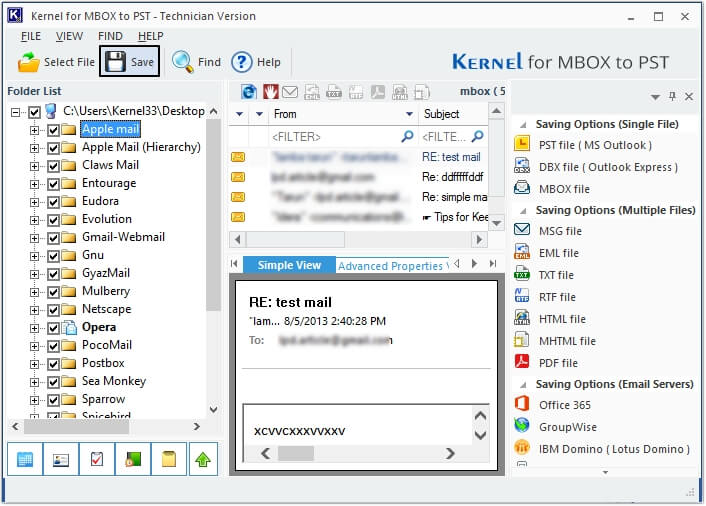Switch to Simple View tab
The width and height of the screenshot is (706, 506).
[289, 265]
